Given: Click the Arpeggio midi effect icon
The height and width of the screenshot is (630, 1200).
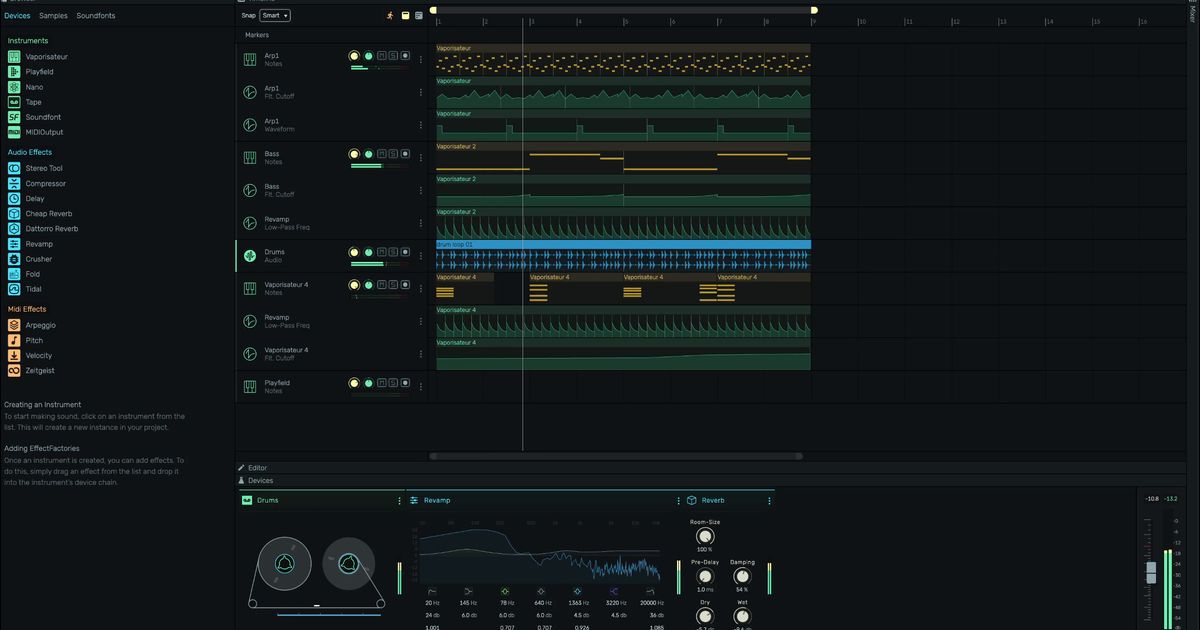Looking at the screenshot, I should point(14,325).
